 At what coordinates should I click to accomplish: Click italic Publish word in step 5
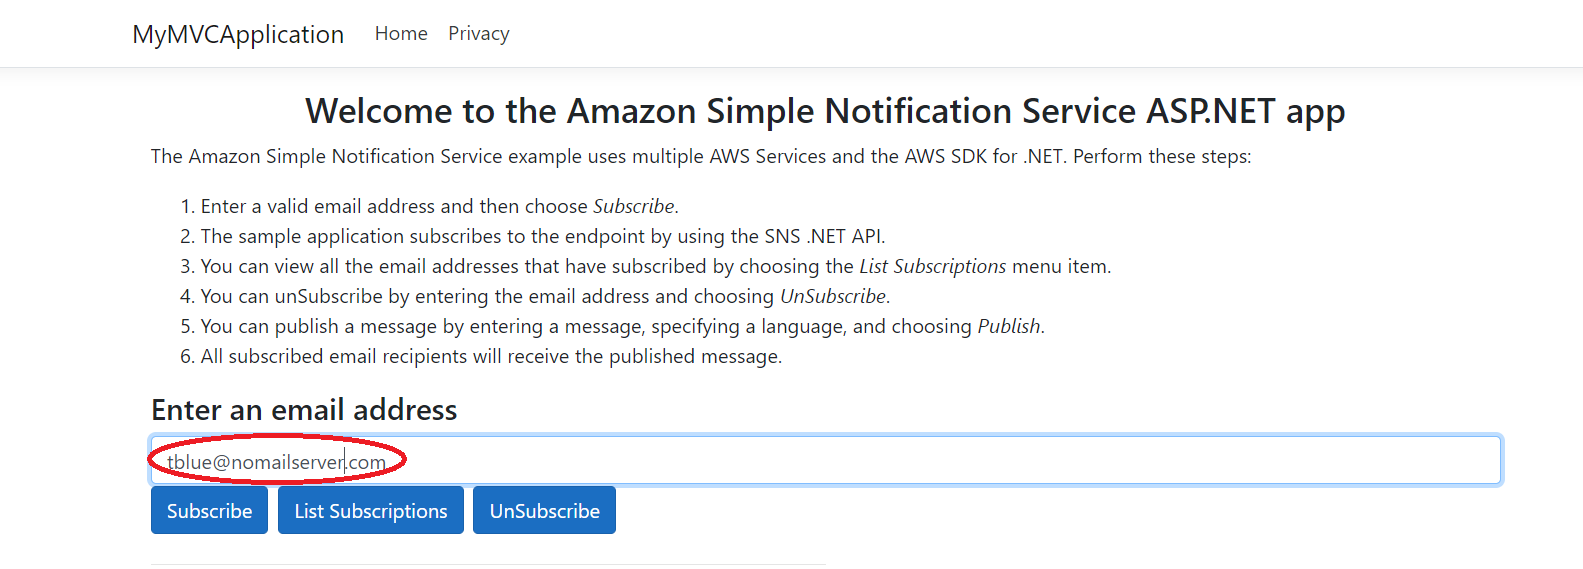coord(1008,327)
